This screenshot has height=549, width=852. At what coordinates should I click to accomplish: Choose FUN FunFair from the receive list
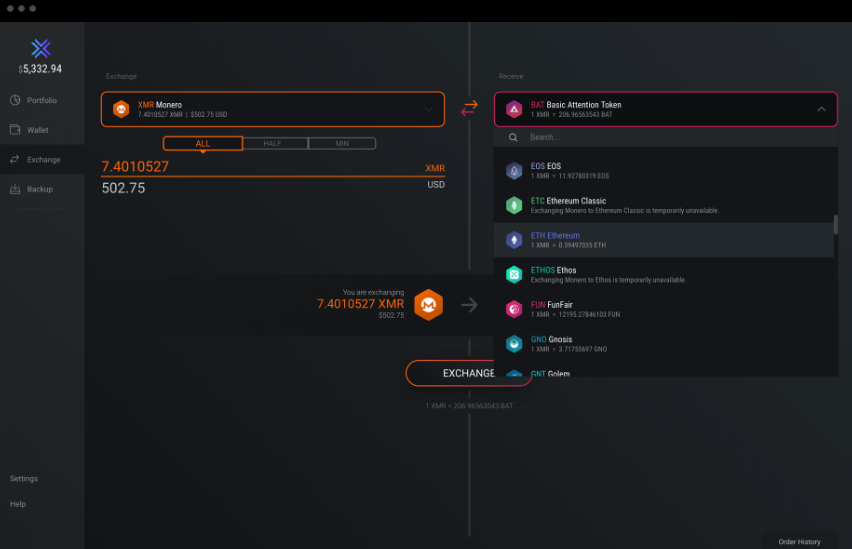click(663, 309)
